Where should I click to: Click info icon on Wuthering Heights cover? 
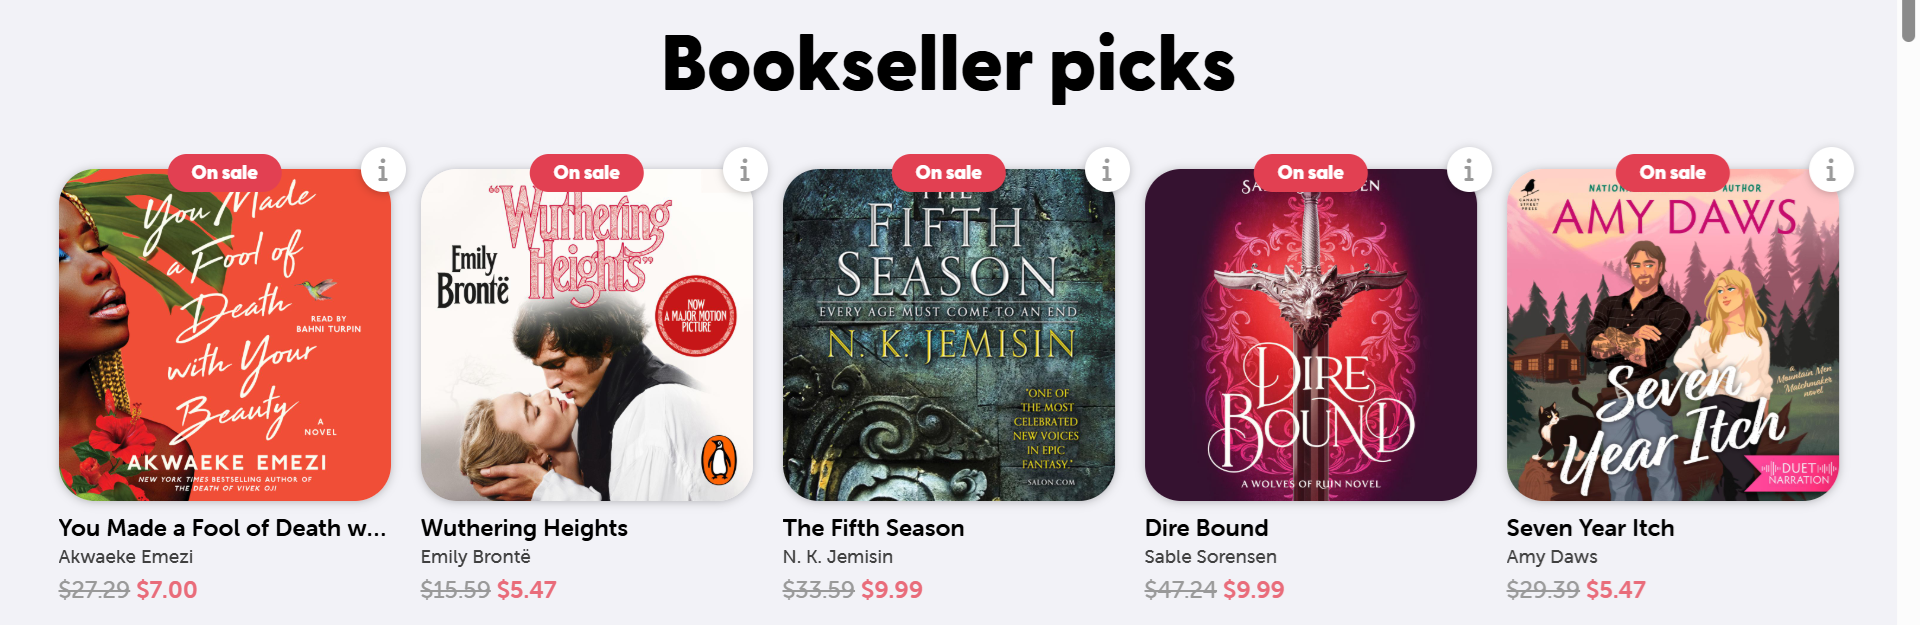tap(744, 170)
